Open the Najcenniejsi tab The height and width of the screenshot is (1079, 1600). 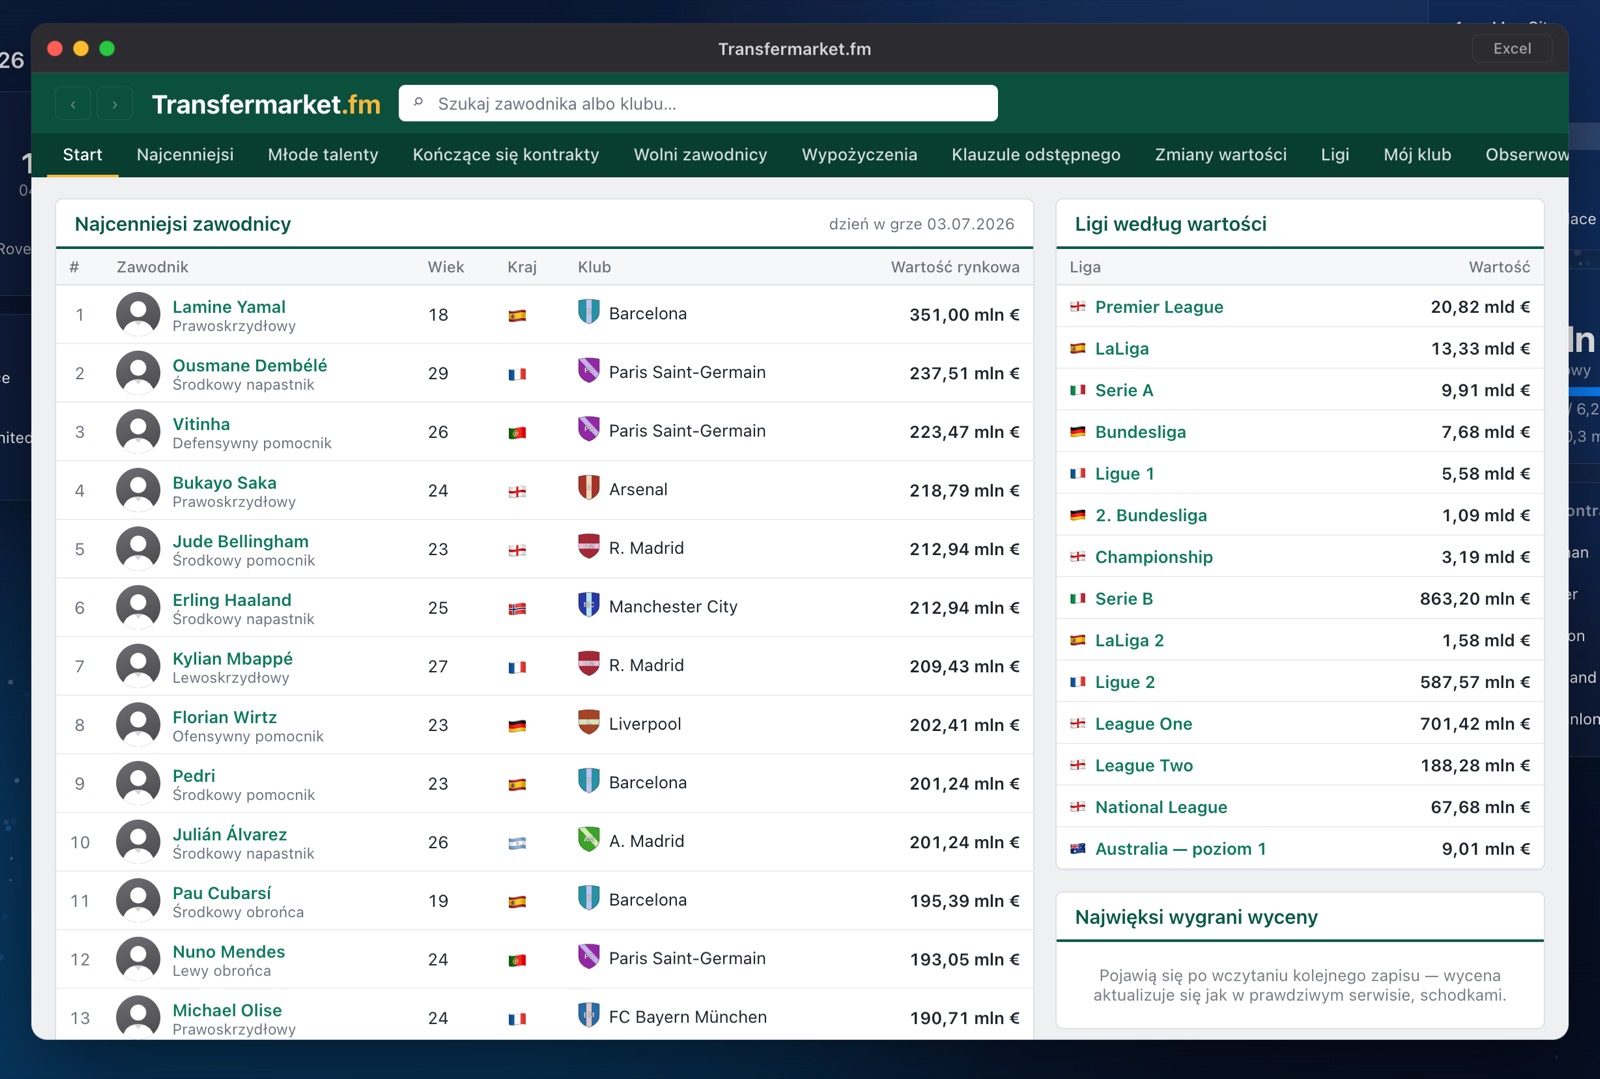(185, 155)
